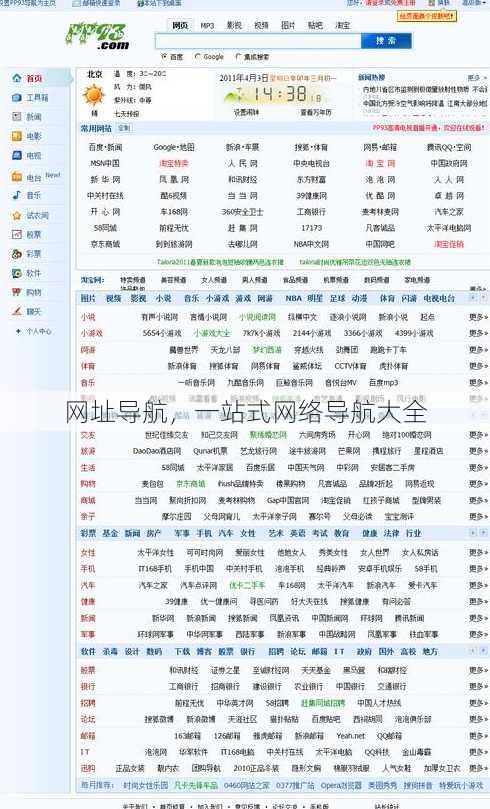Expand 更多 for the 银行 row
Viewport: 490px width, 809px height.
pyautogui.click(x=478, y=686)
